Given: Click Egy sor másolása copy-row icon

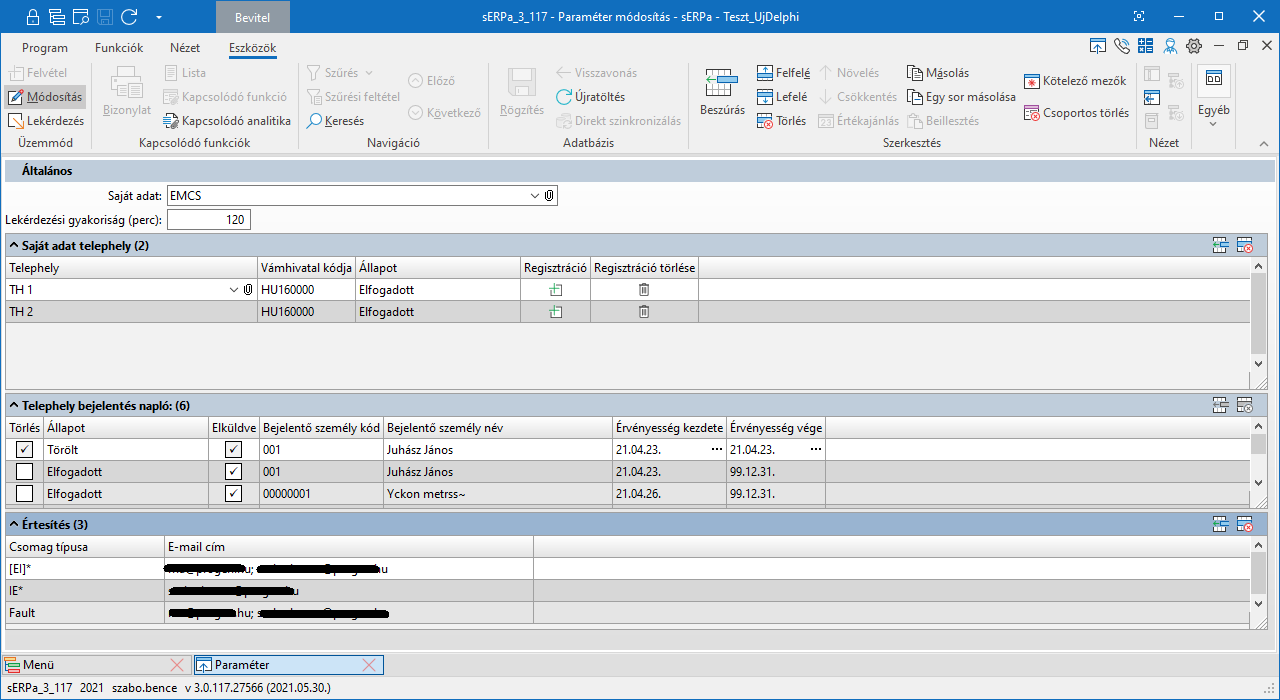Looking at the screenshot, I should [x=915, y=97].
